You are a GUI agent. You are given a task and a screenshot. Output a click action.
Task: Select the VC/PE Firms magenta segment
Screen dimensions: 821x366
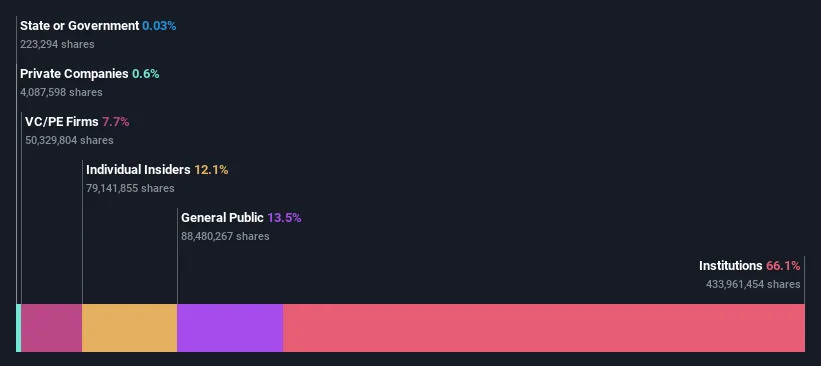52,328
